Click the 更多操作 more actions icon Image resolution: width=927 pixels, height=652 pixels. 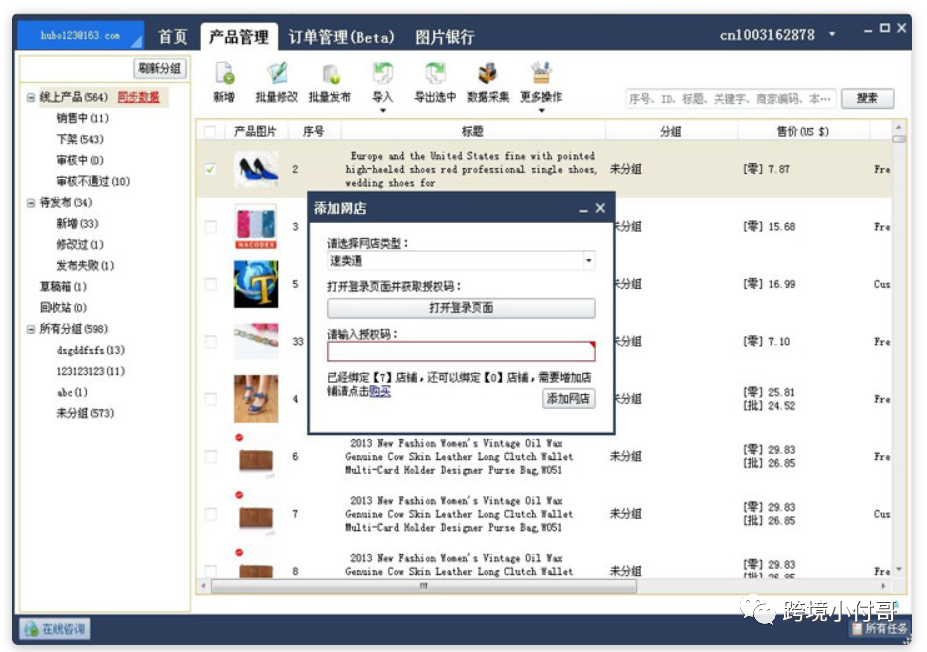point(541,74)
